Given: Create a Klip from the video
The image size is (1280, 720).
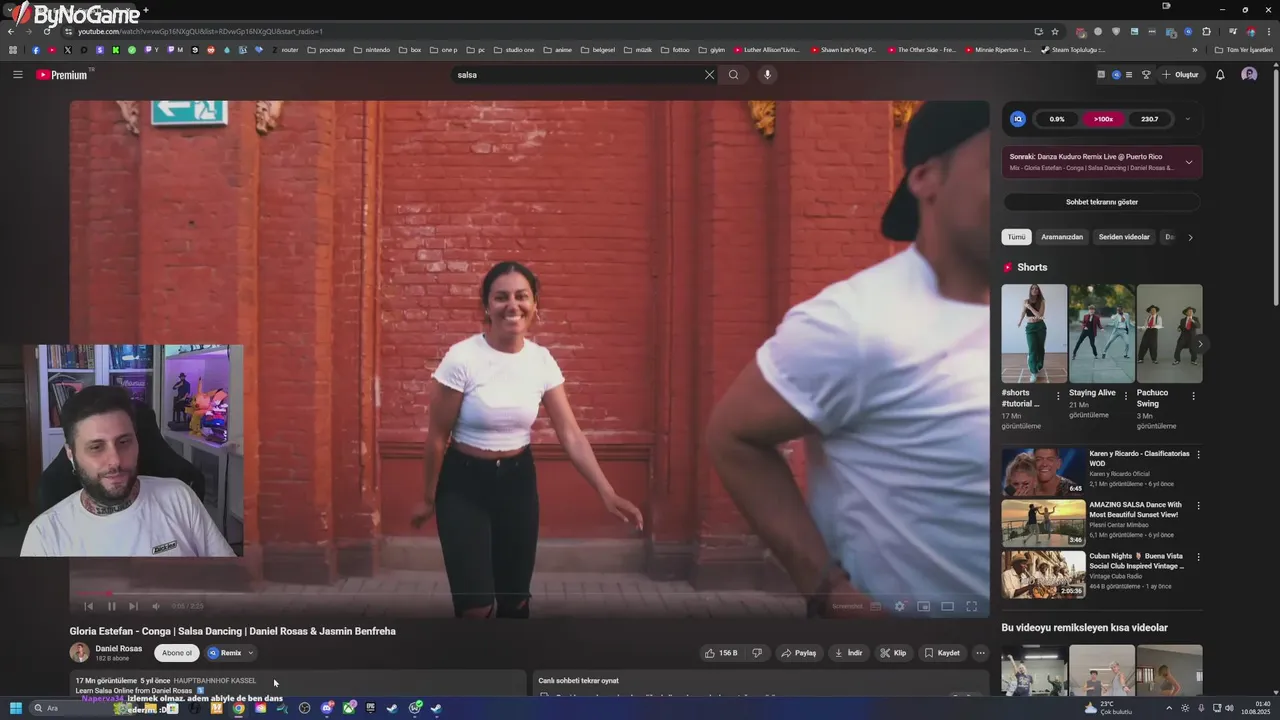Looking at the screenshot, I should pos(893,653).
